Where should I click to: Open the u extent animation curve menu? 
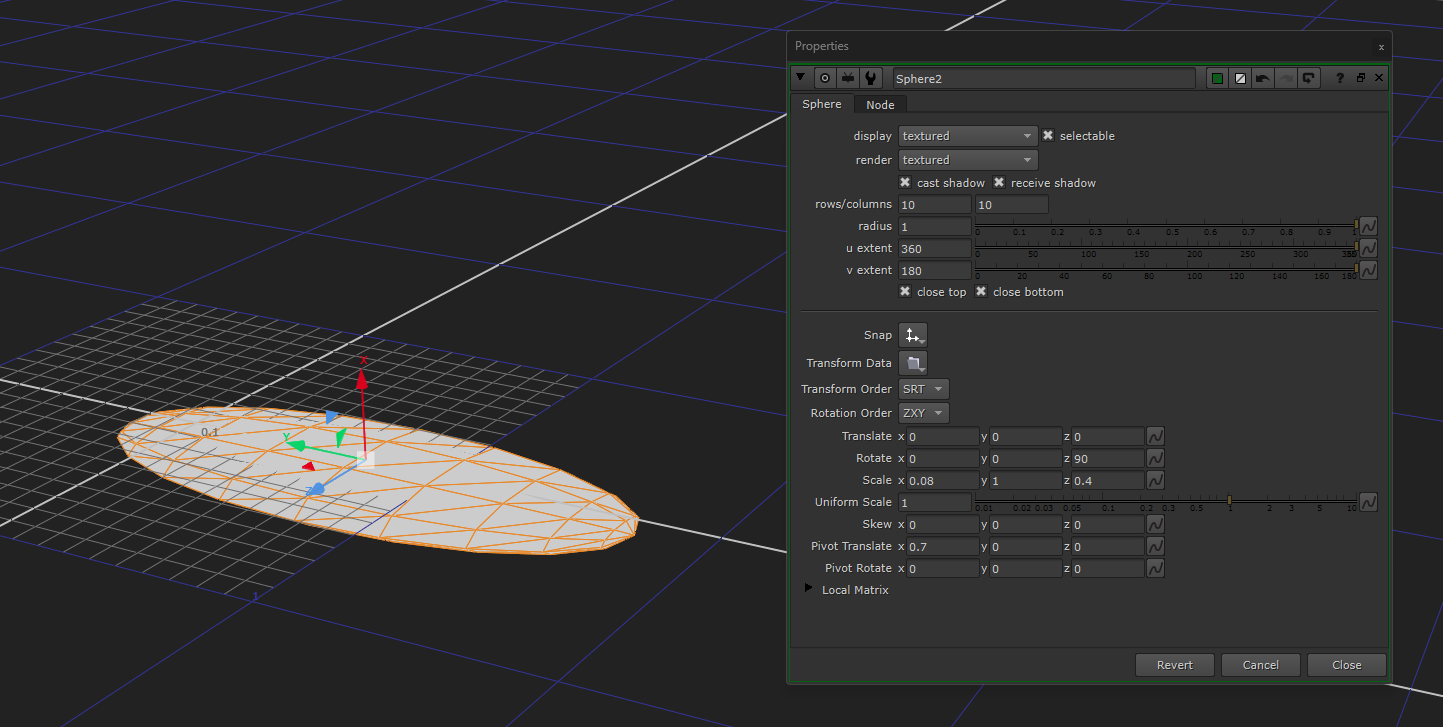click(x=1369, y=248)
